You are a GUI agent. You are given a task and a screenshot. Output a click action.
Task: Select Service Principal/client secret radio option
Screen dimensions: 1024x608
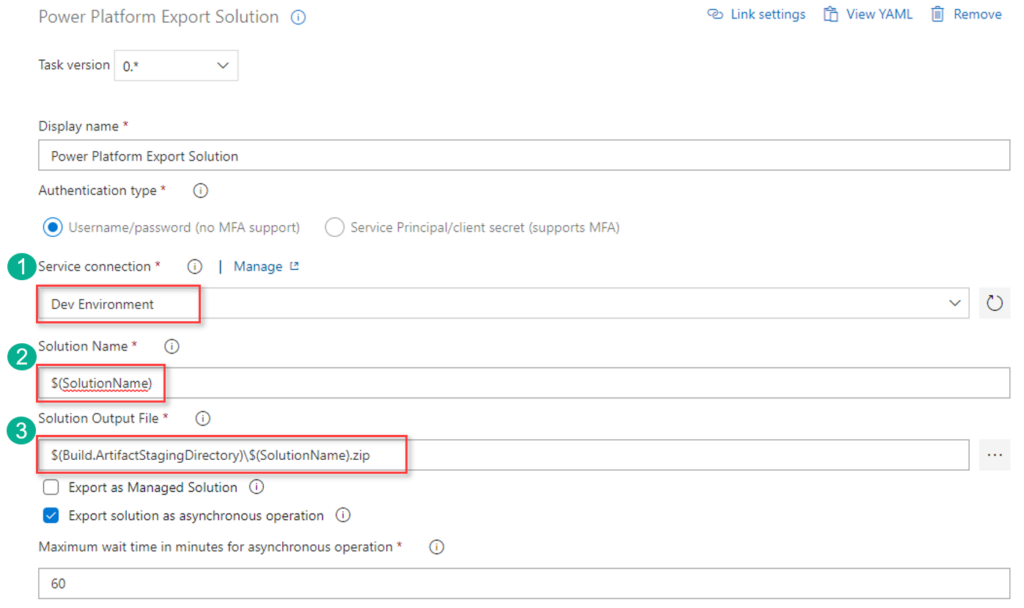click(x=334, y=227)
